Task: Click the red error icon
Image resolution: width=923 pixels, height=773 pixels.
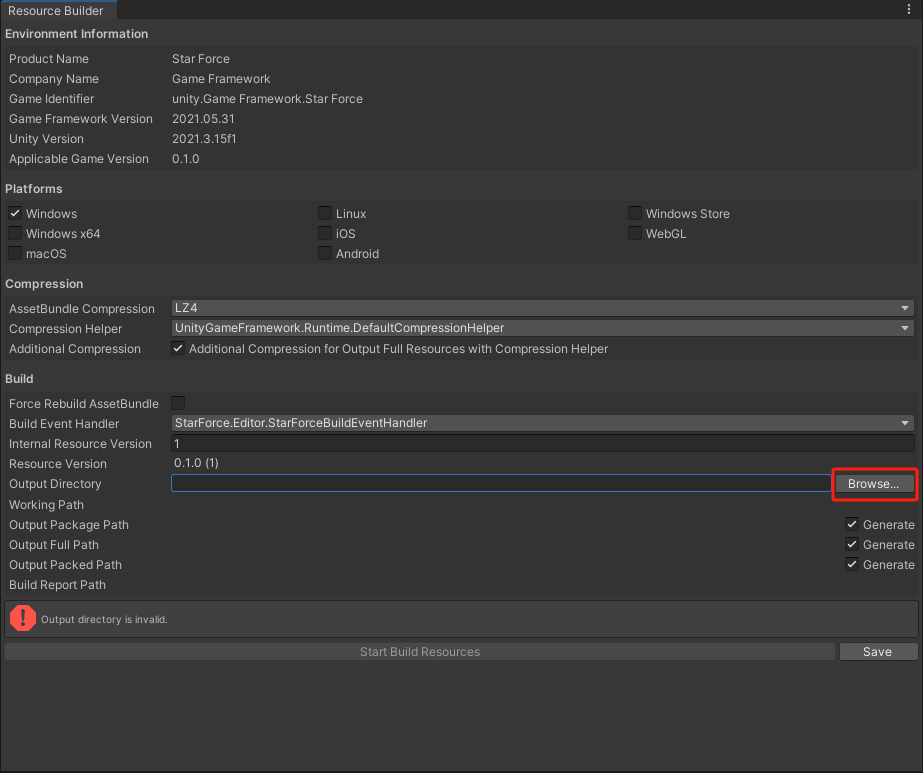Action: click(x=22, y=618)
